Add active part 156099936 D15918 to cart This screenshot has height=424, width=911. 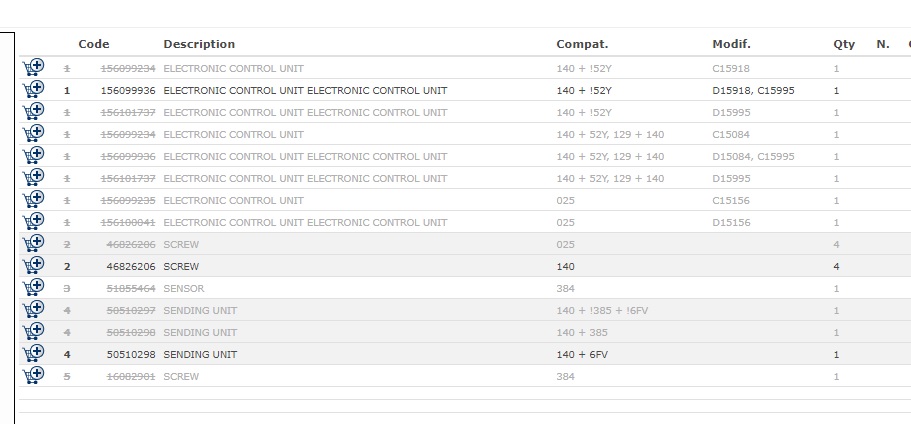33,90
